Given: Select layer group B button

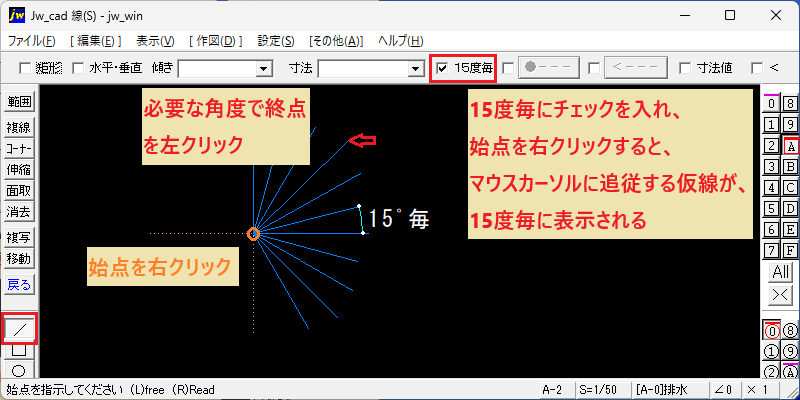Looking at the screenshot, I should click(x=790, y=166).
